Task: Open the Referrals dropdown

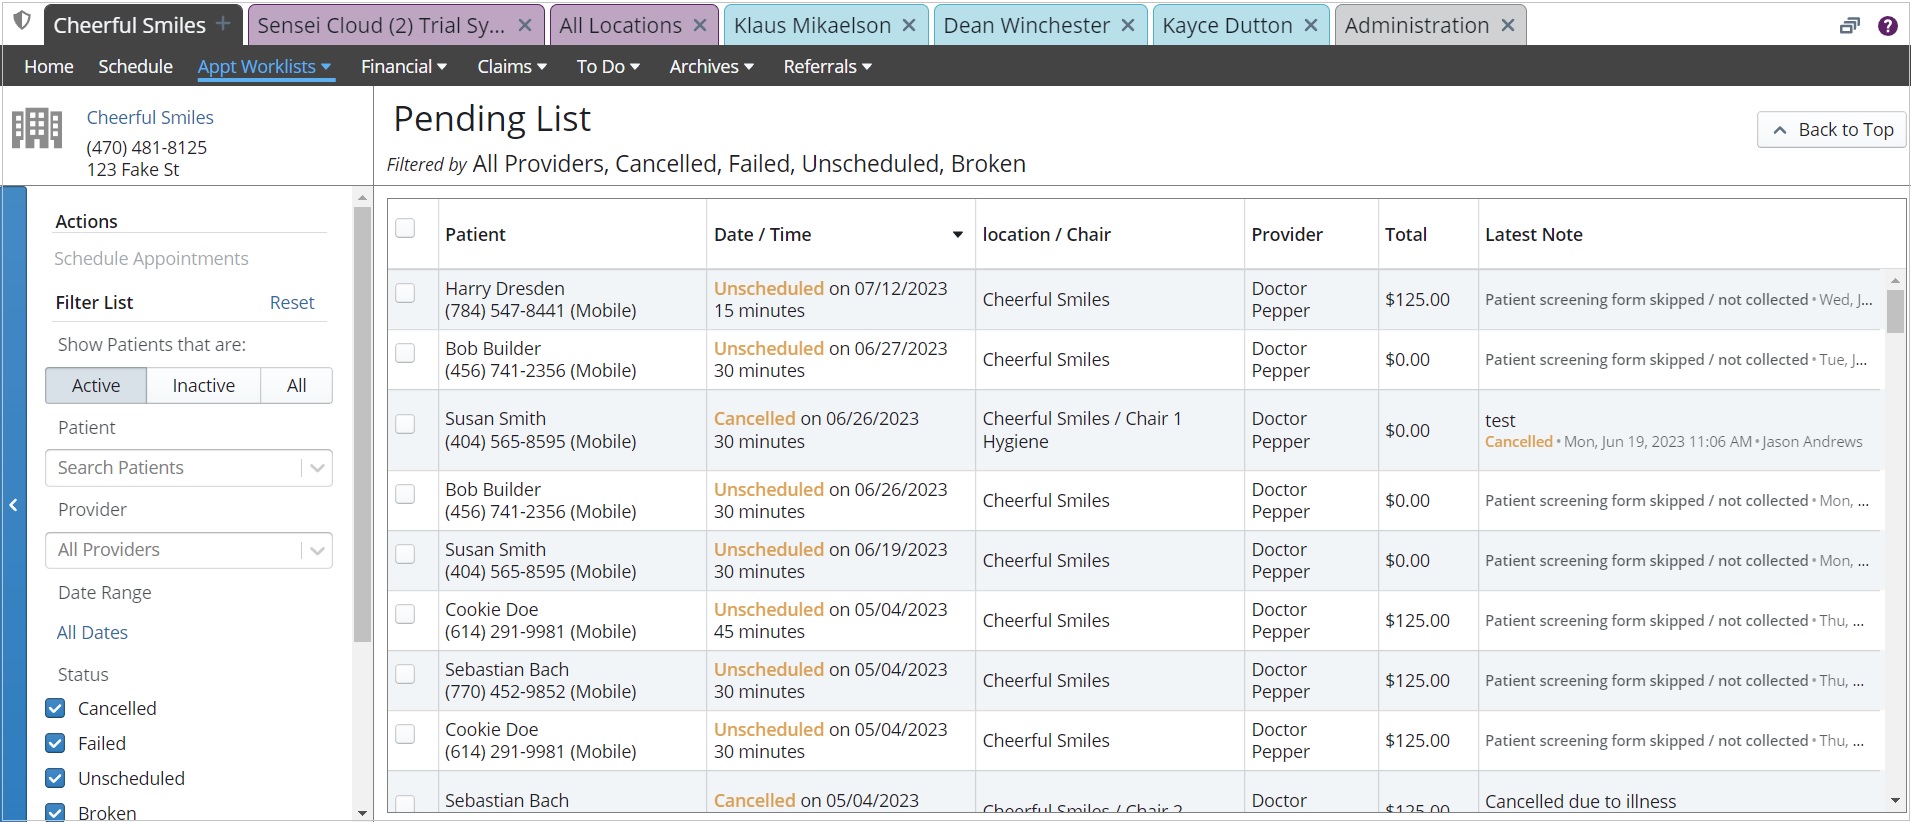Action: coord(828,66)
